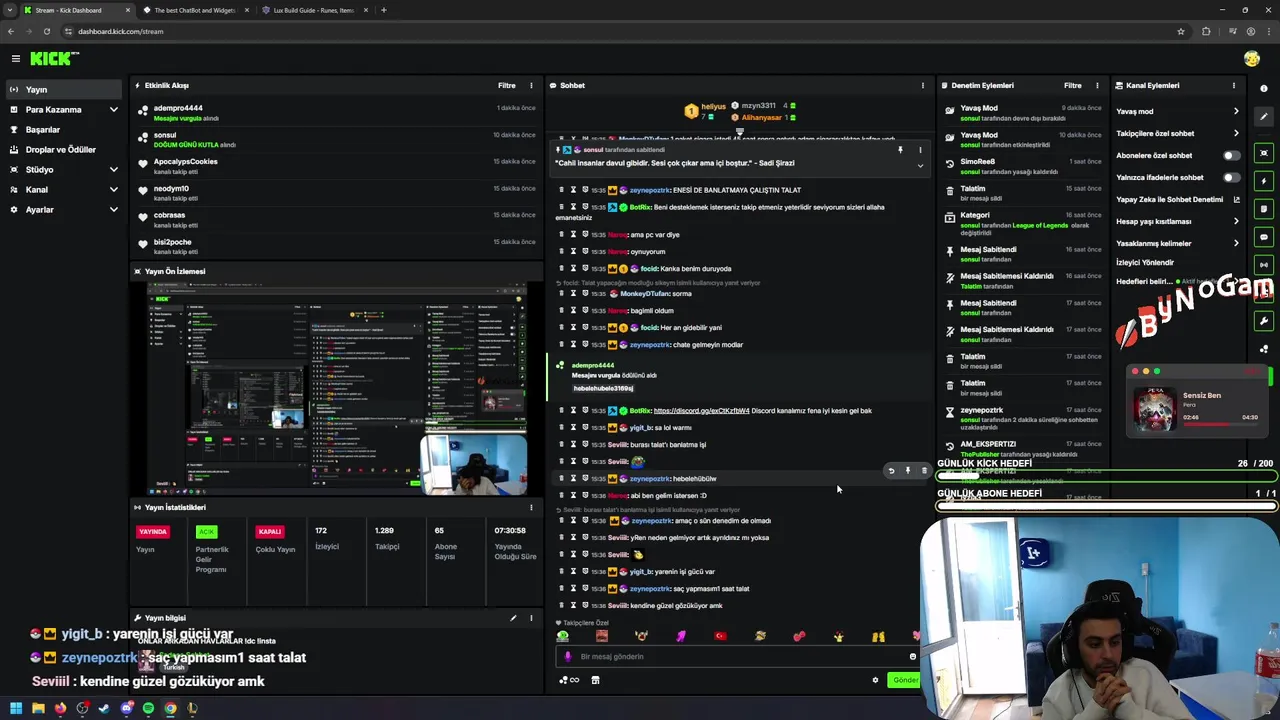
Task: Expand the Stüdyo sidebar section
Action: (x=64, y=169)
